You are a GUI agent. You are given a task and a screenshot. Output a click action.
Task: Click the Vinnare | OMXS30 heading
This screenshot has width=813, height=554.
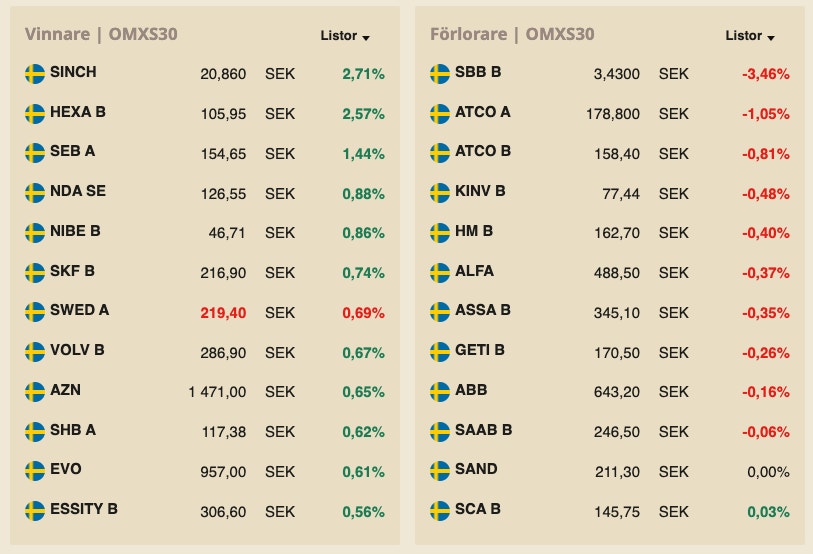tap(101, 34)
